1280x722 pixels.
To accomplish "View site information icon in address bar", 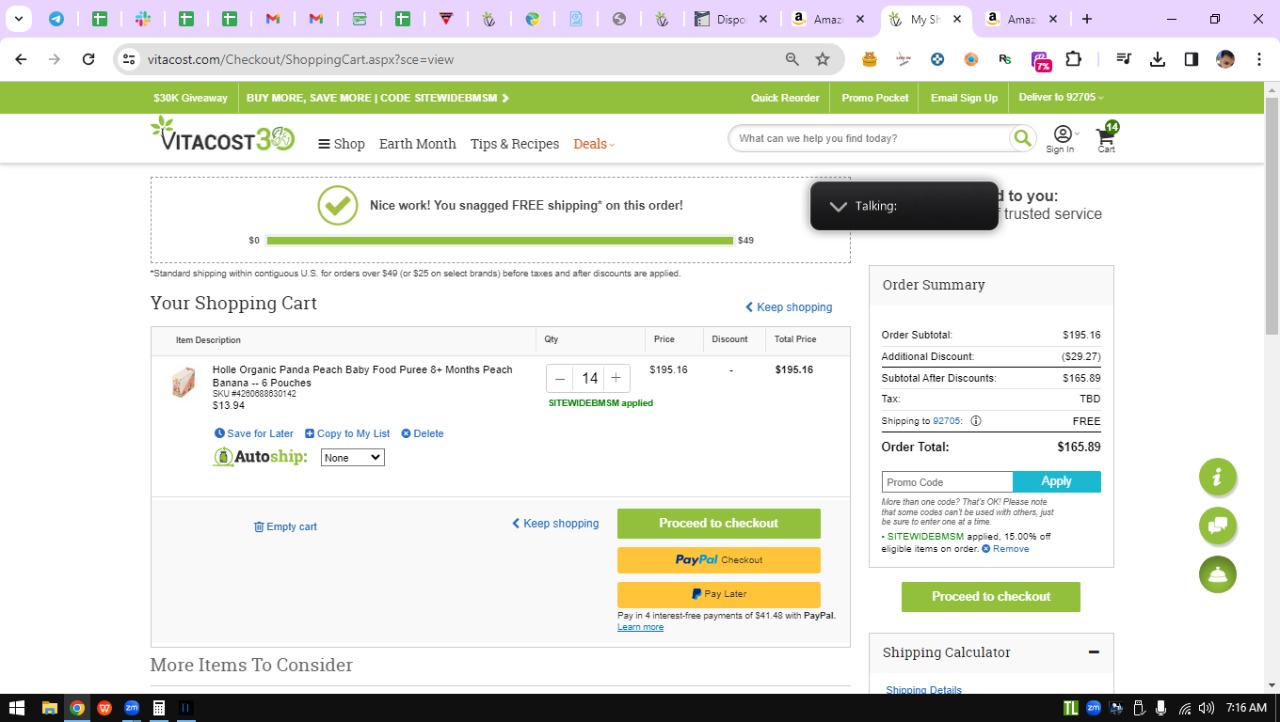I will point(128,59).
